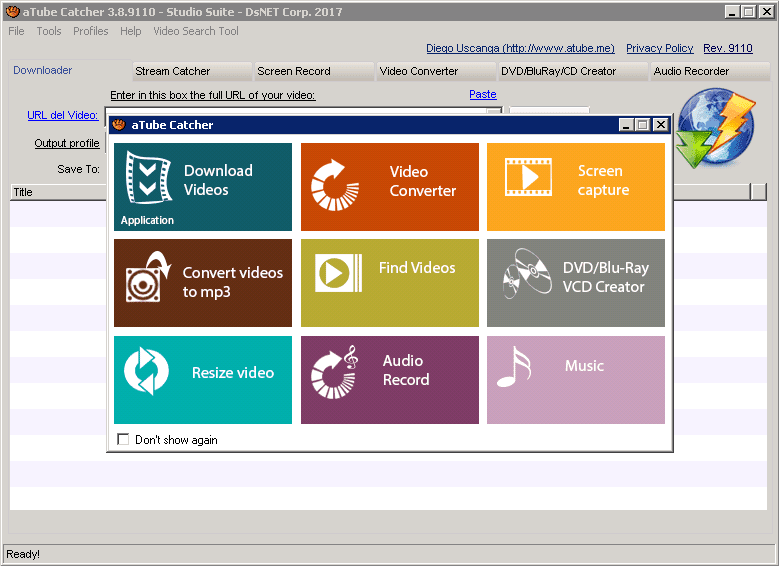Click the DVD/Blu-Ray discs icon
This screenshot has height=566, width=779.
click(527, 273)
